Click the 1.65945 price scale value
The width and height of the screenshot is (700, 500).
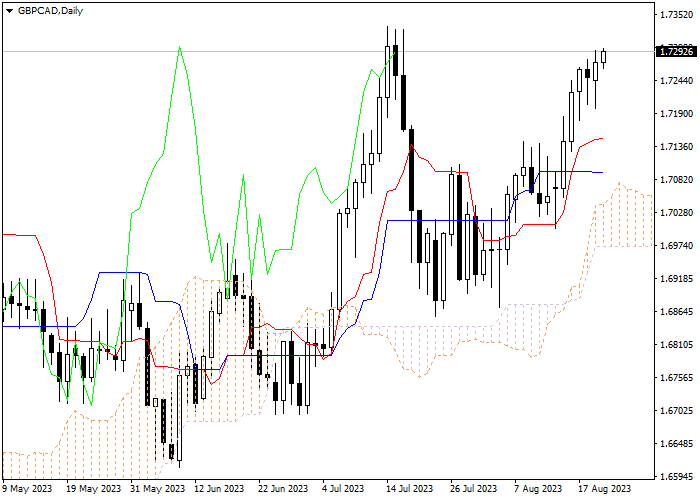[676, 477]
